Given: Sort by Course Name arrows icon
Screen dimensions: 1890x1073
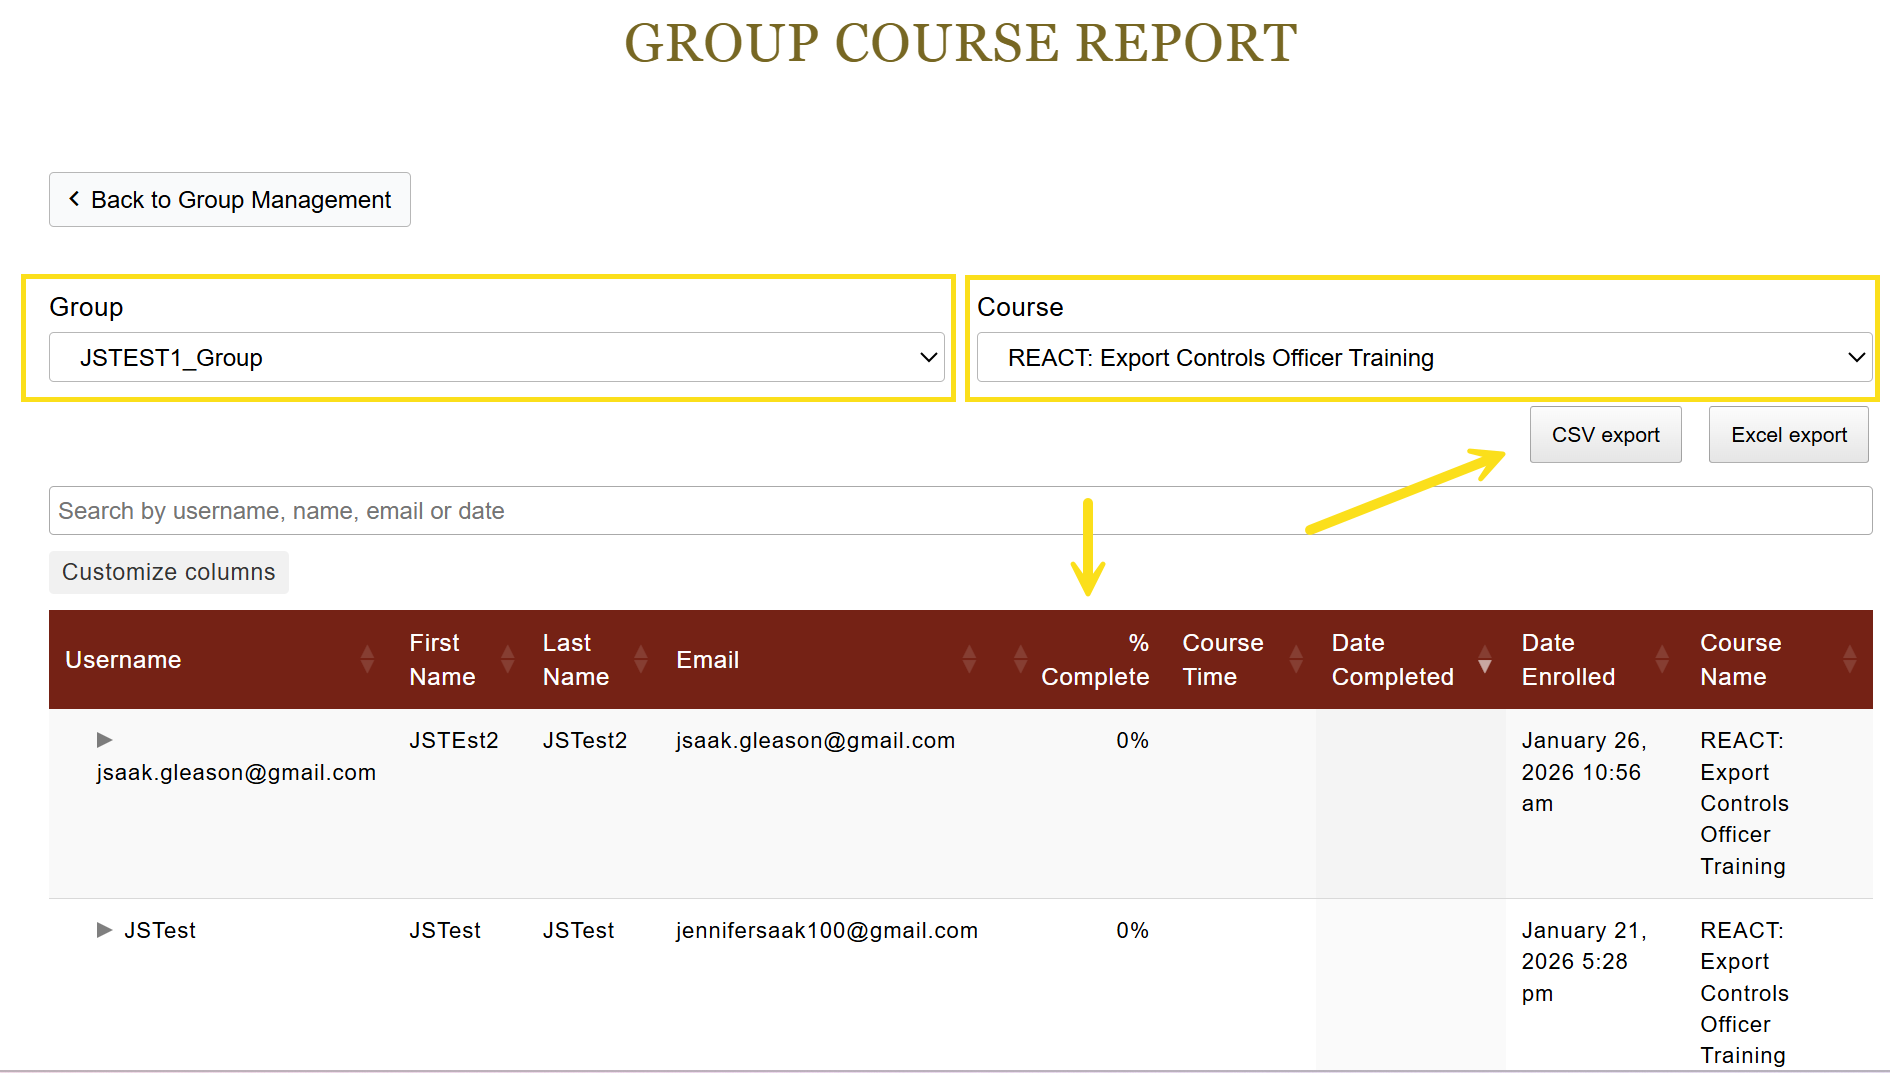Looking at the screenshot, I should point(1849,659).
